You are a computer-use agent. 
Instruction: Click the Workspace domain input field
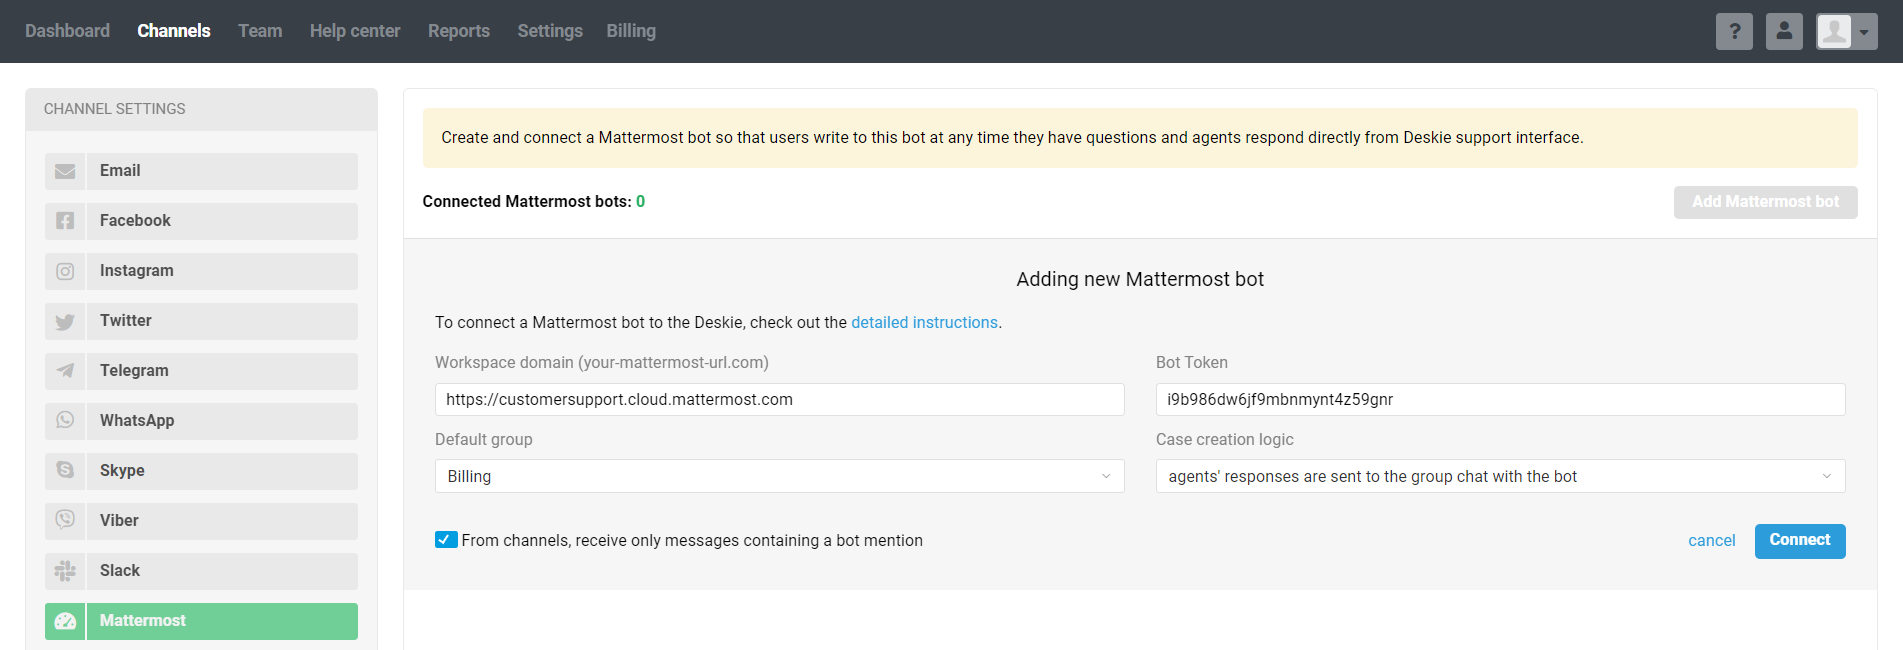[779, 399]
